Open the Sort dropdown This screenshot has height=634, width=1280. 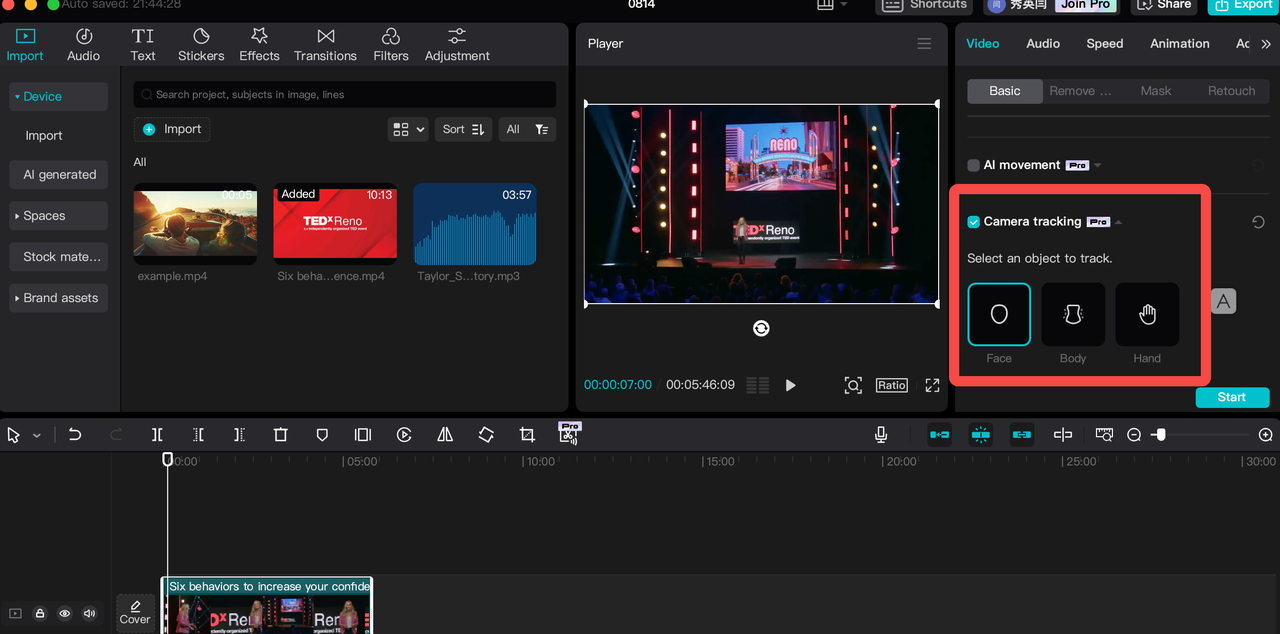(x=463, y=129)
